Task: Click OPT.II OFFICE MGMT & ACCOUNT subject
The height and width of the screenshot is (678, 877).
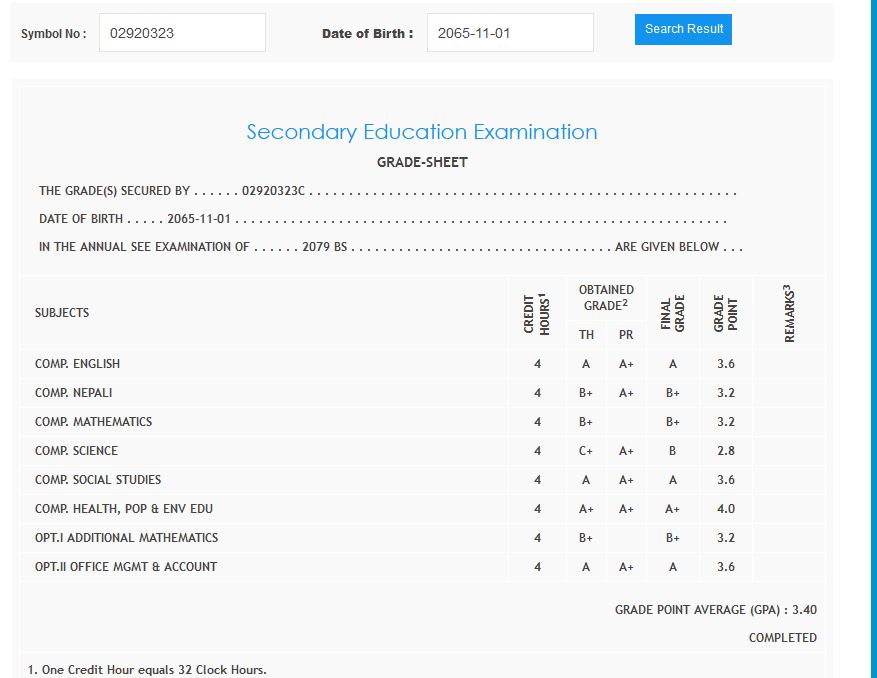Action: point(125,567)
